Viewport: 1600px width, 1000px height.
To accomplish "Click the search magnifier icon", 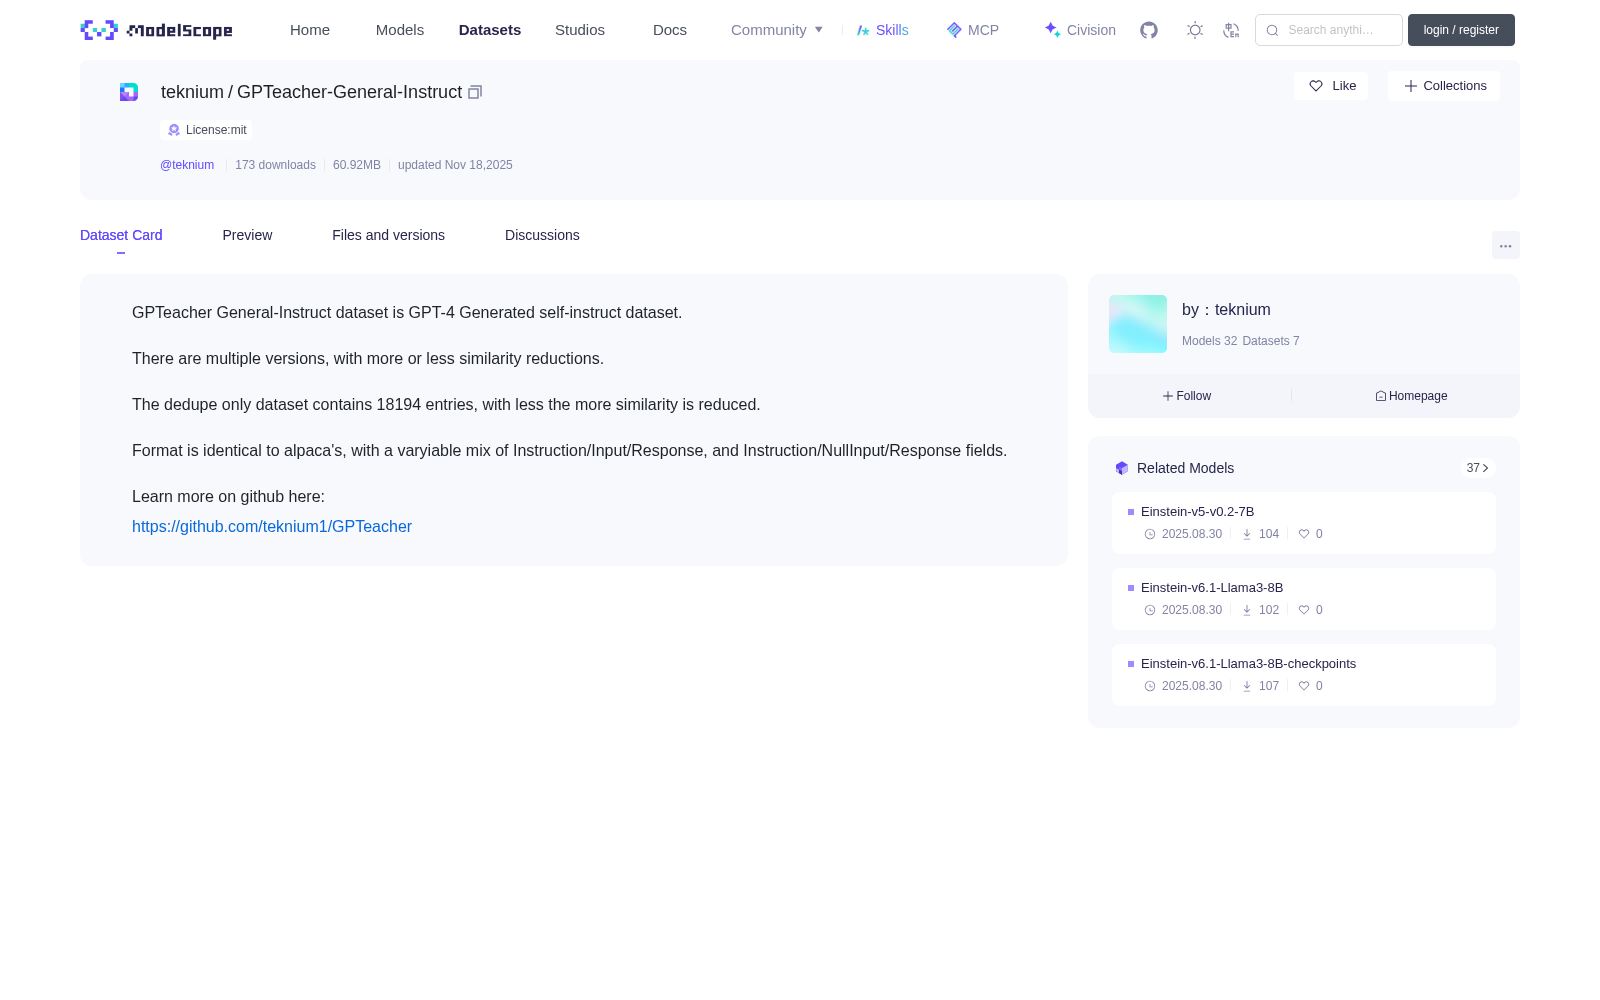I will pyautogui.click(x=1272, y=30).
